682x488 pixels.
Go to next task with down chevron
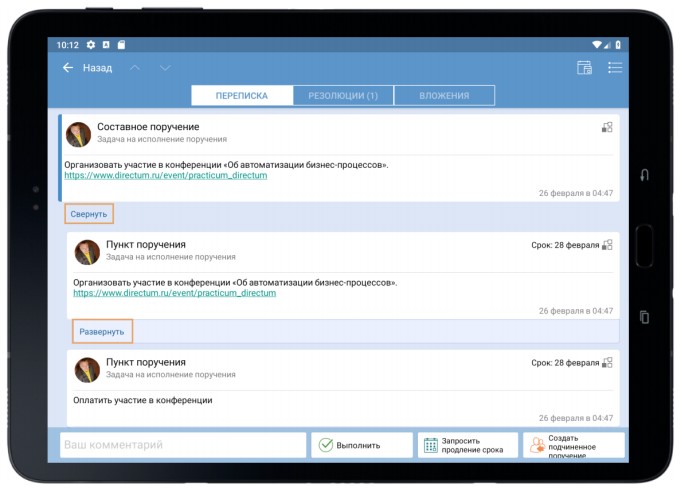(x=165, y=68)
